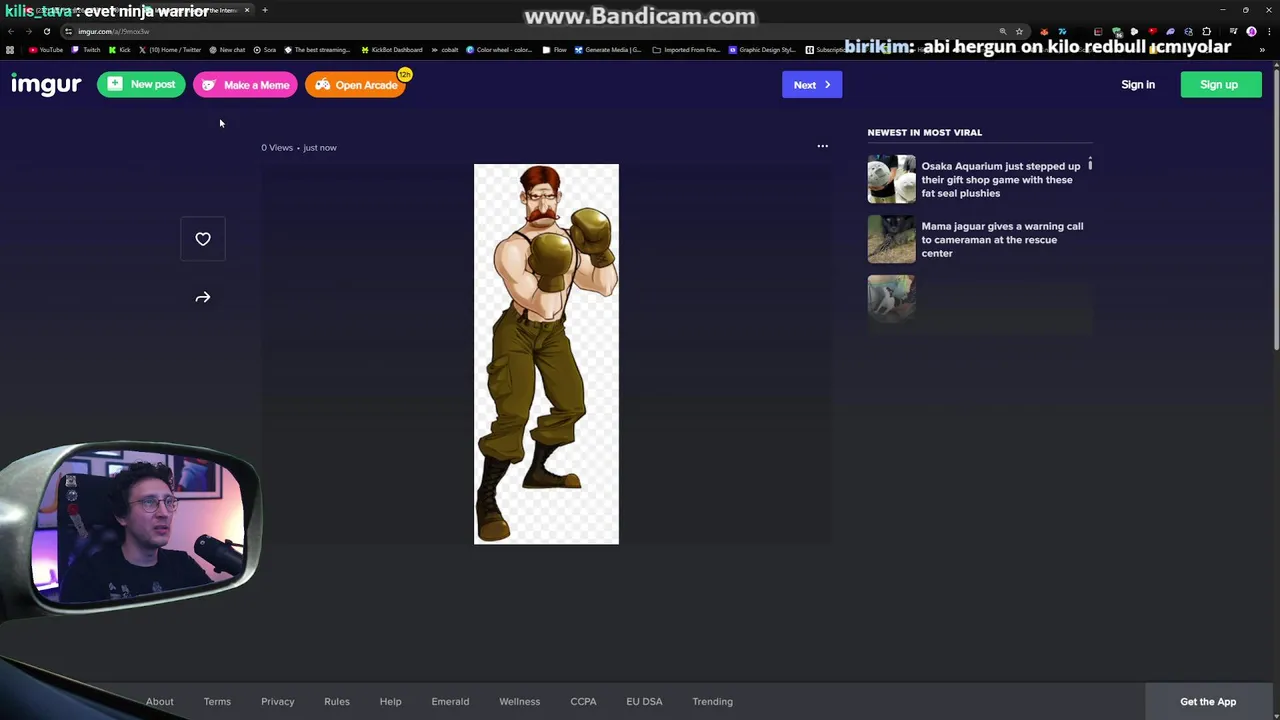
Task: Click the imgur logo to go home
Action: tap(46, 85)
